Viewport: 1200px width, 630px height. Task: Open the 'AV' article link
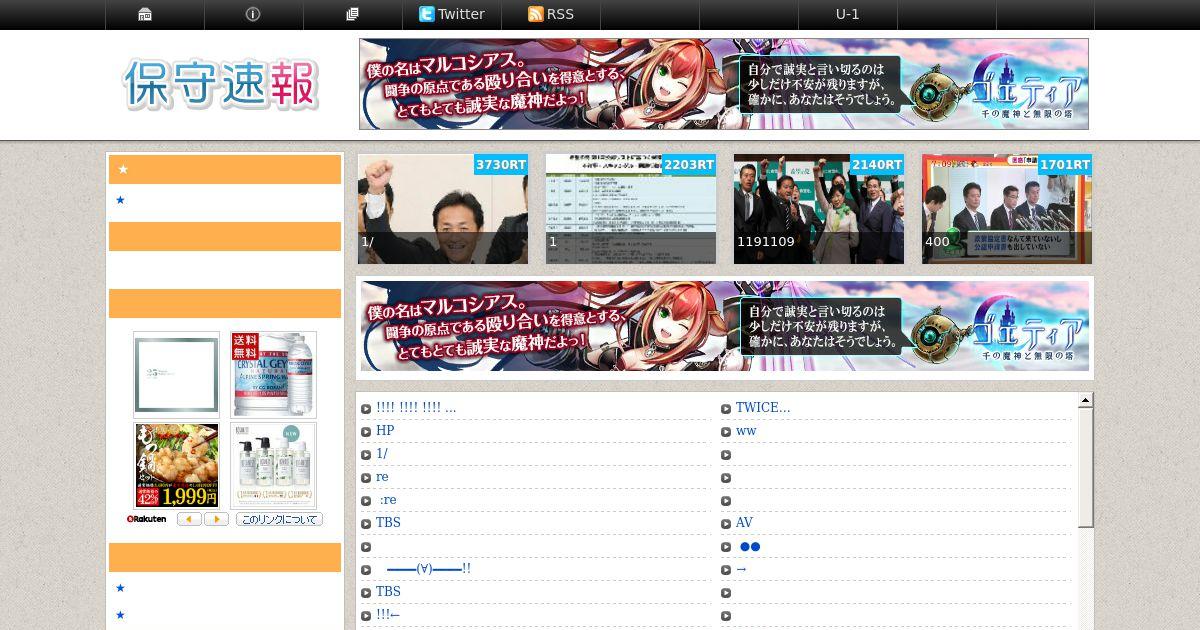tap(744, 523)
